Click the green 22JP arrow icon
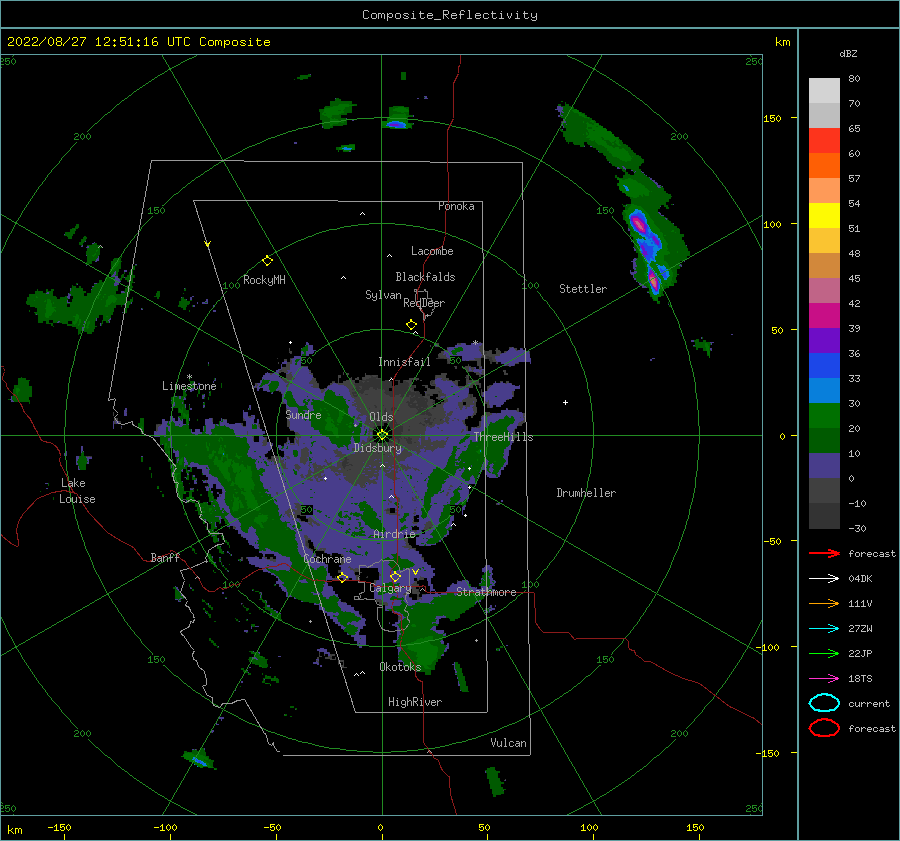This screenshot has height=841, width=900. (824, 653)
